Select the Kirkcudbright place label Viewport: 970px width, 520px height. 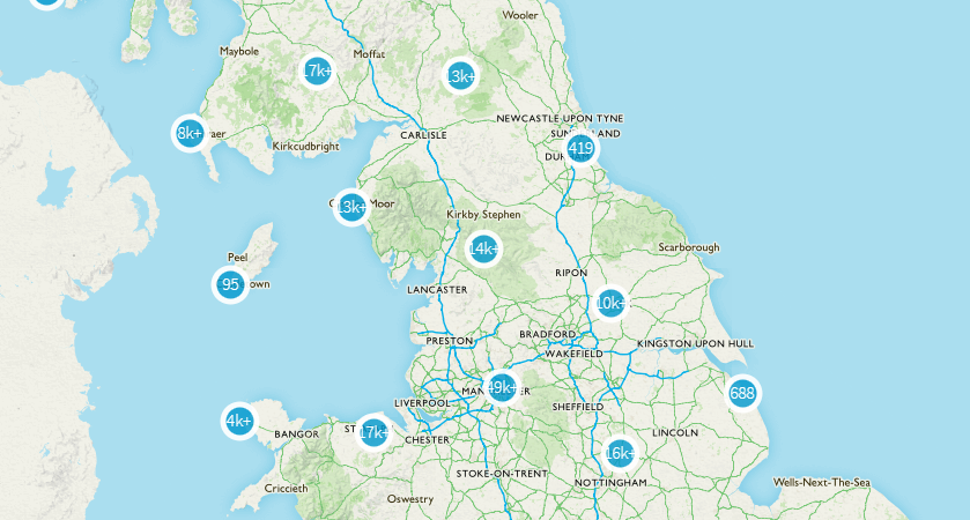pyautogui.click(x=306, y=147)
